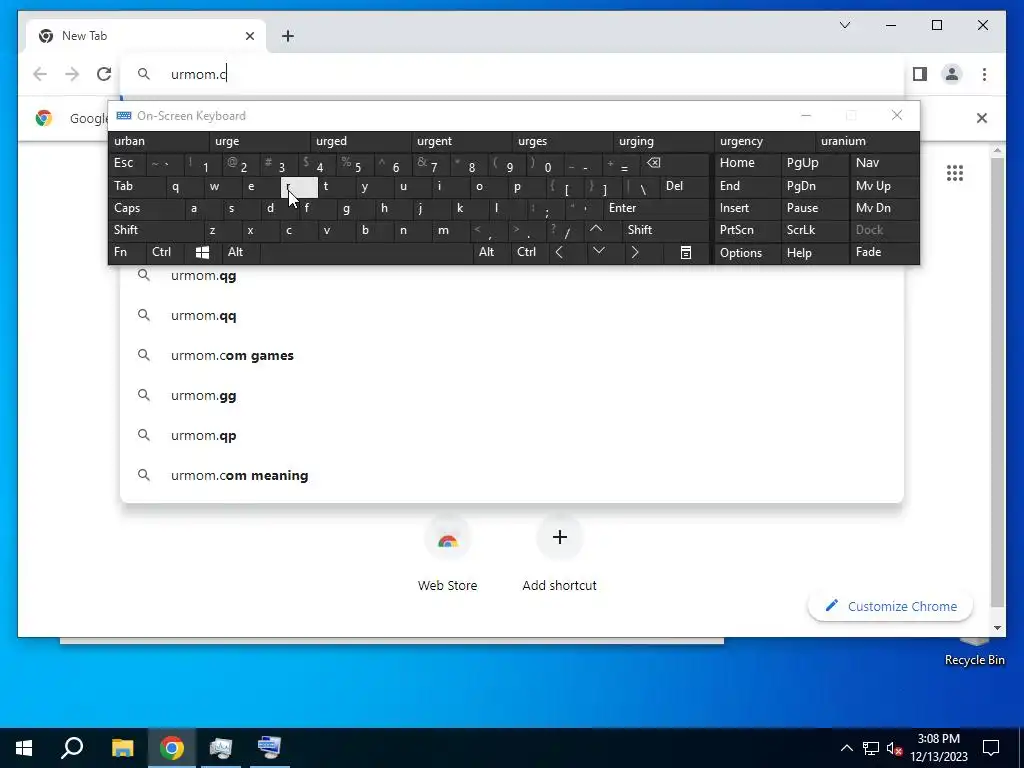Tap the Mv Up key on On-Screen Keyboard
1024x768 pixels.
pyautogui.click(x=884, y=186)
